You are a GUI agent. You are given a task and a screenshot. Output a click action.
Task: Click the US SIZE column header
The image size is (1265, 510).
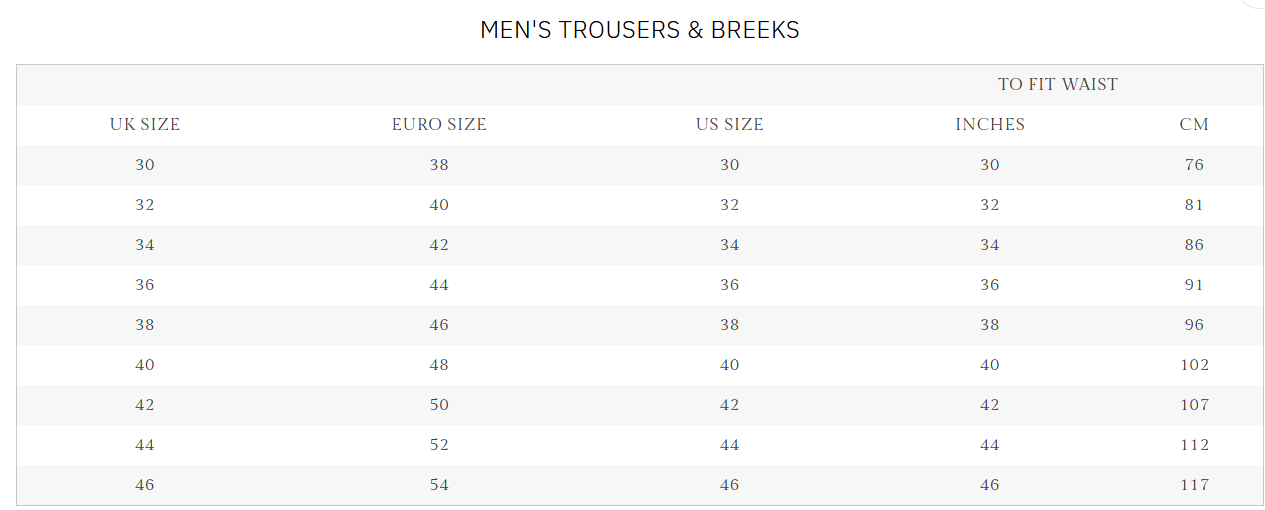[x=729, y=125]
